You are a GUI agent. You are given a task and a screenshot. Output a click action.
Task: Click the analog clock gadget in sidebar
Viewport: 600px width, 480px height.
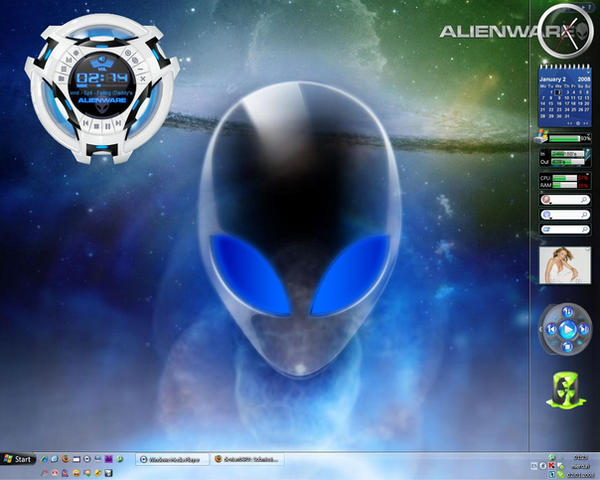(x=566, y=31)
